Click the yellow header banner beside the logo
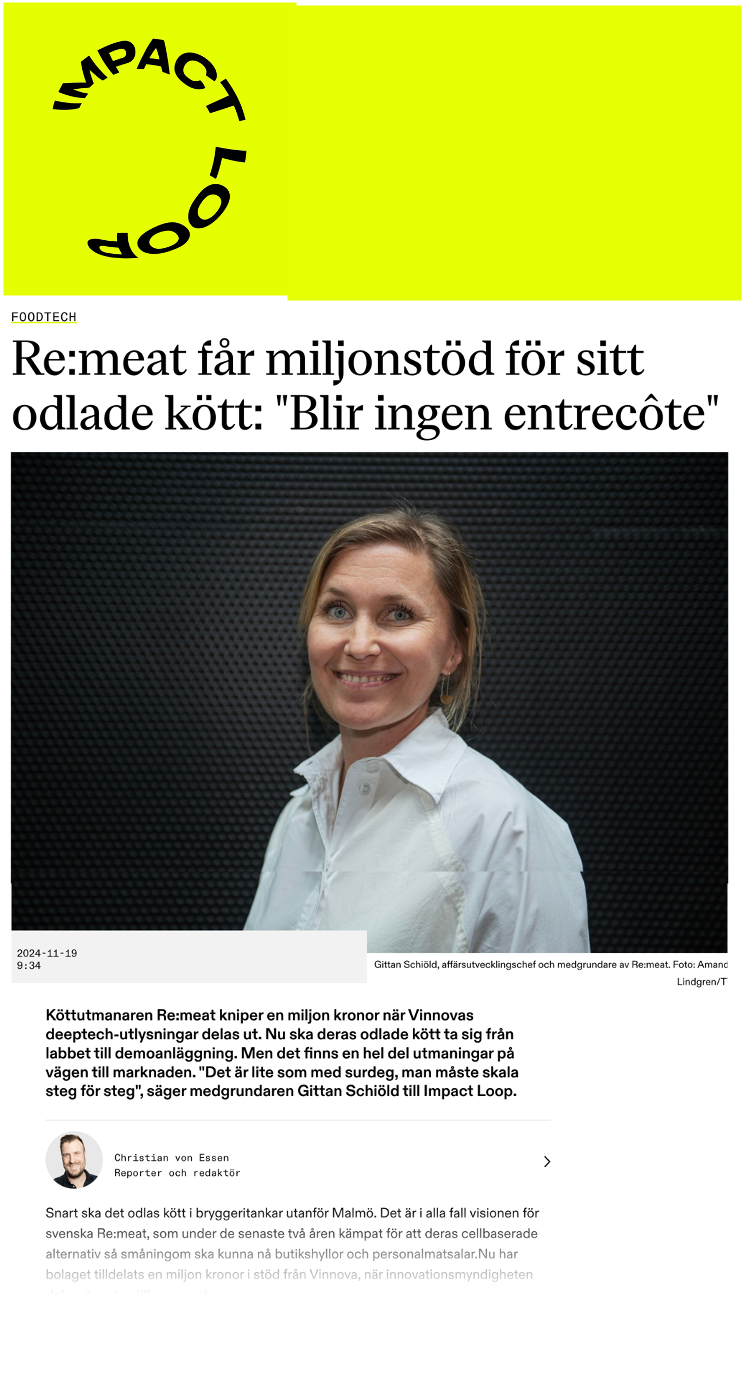 tap(514, 152)
